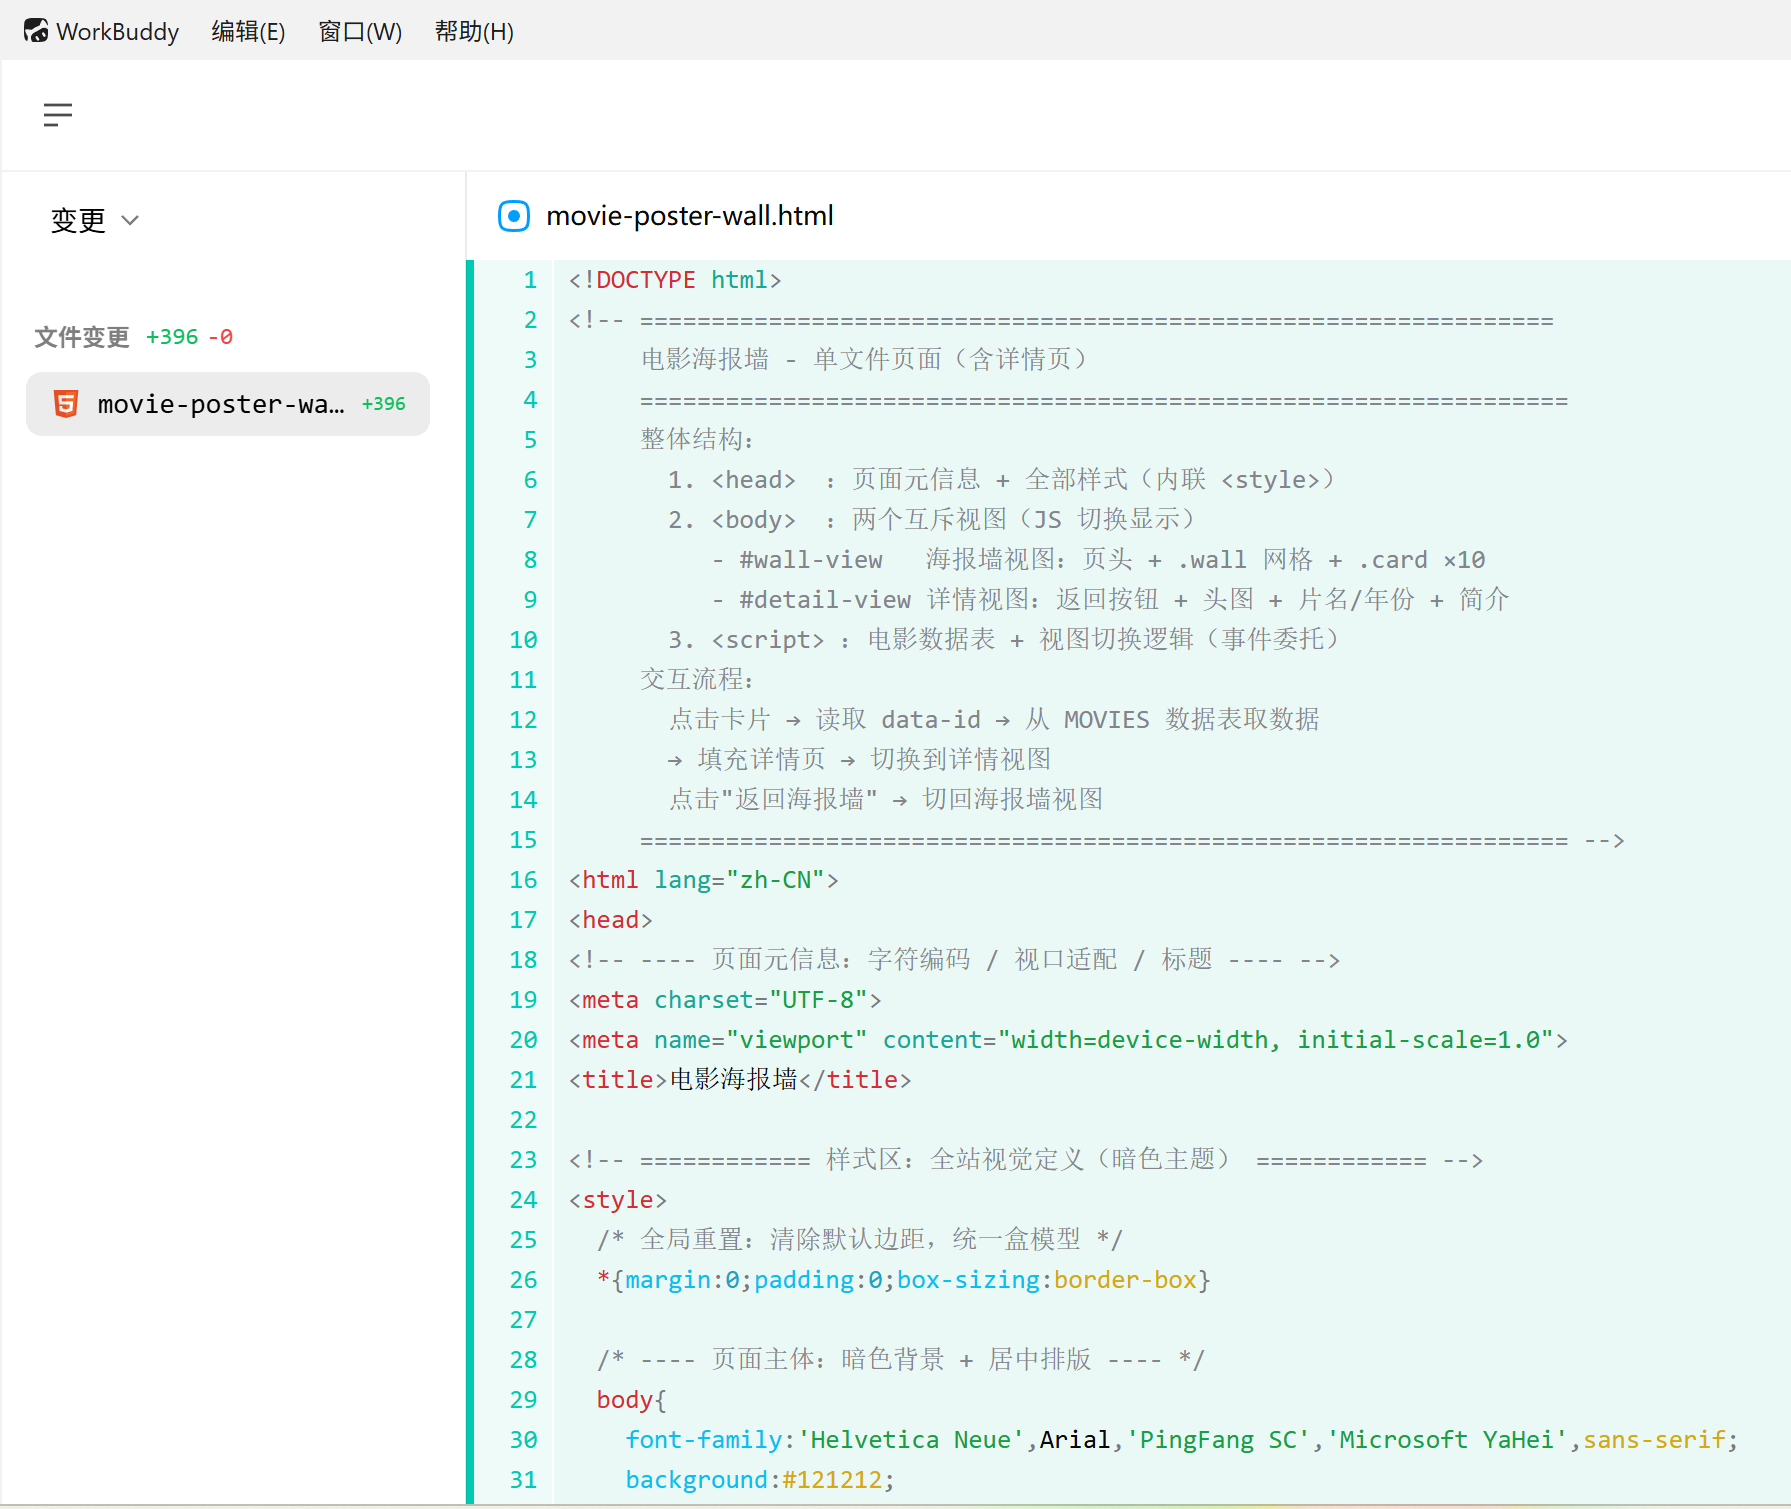Click the 整体结构: comment line
Image resolution: width=1791 pixels, height=1509 pixels.
698,440
